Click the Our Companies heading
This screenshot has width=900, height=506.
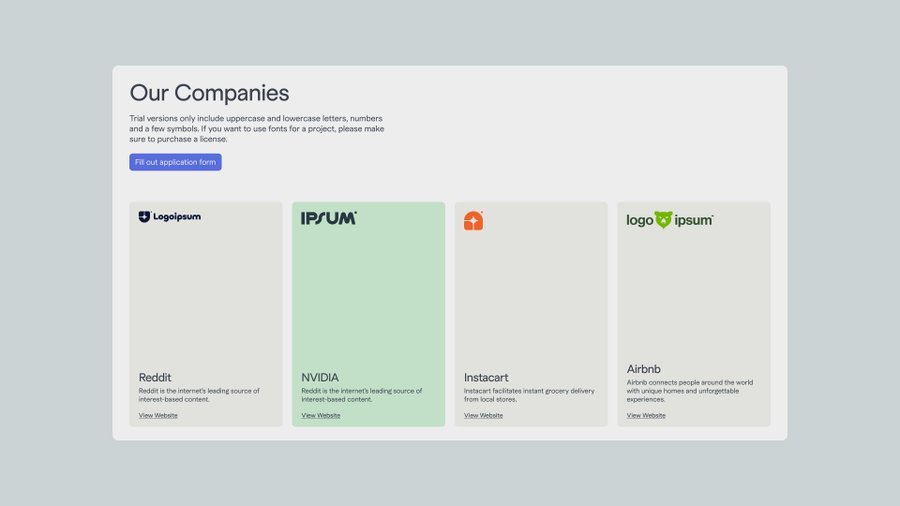(x=209, y=93)
